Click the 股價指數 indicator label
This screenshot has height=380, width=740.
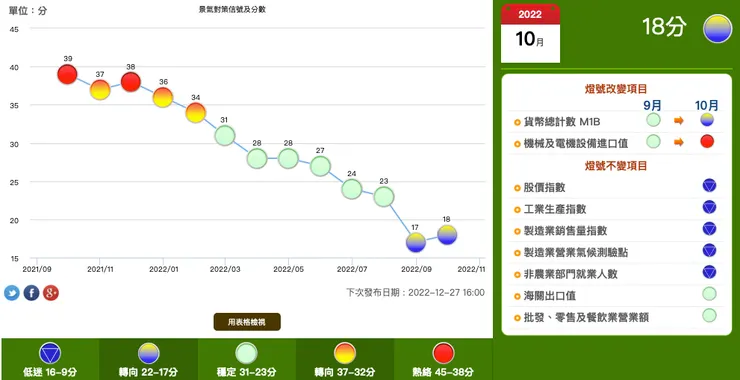coord(544,187)
